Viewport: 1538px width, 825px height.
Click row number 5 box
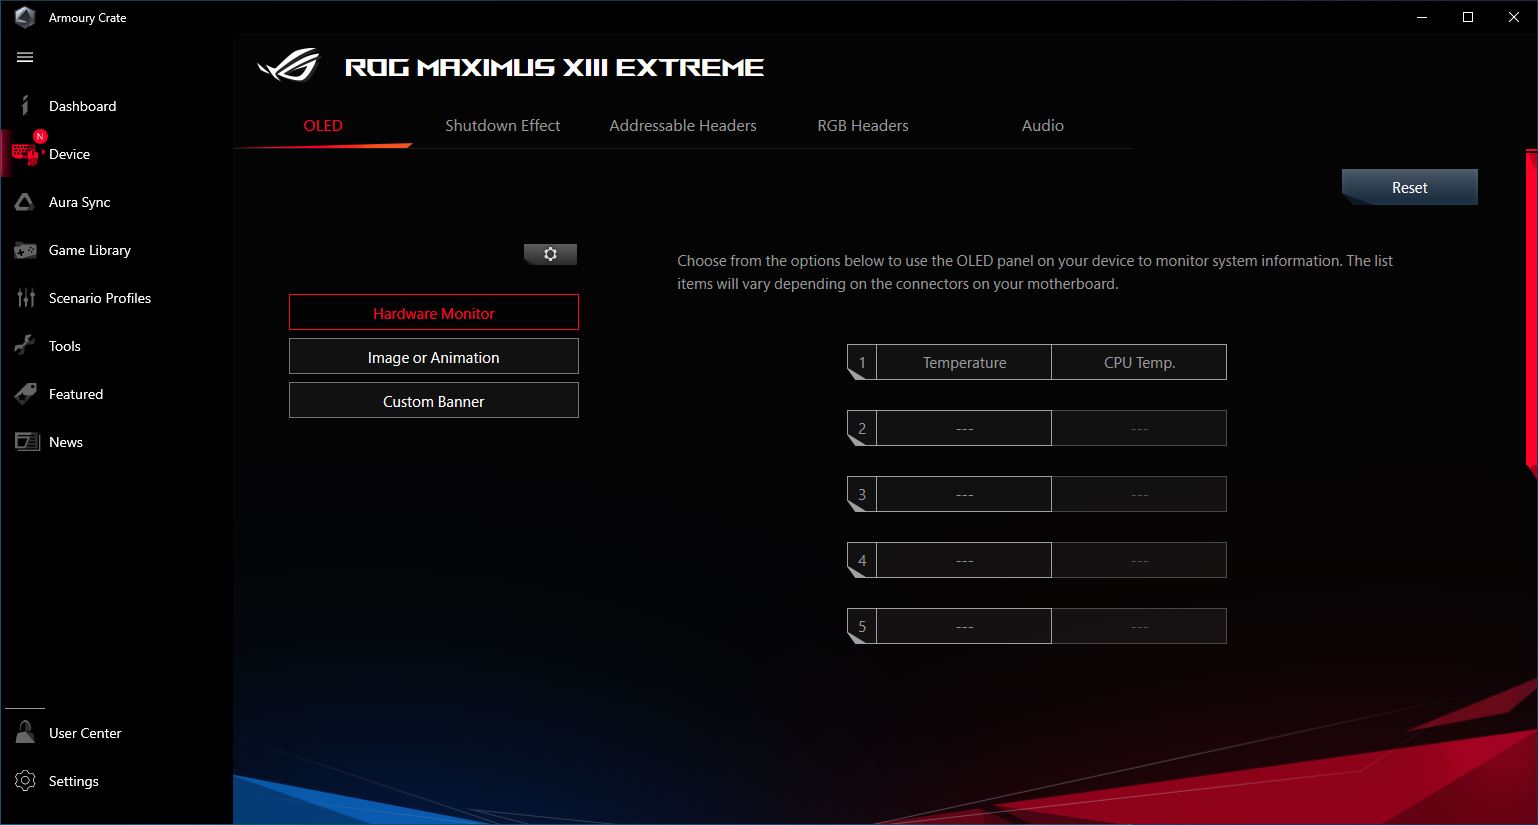click(862, 626)
